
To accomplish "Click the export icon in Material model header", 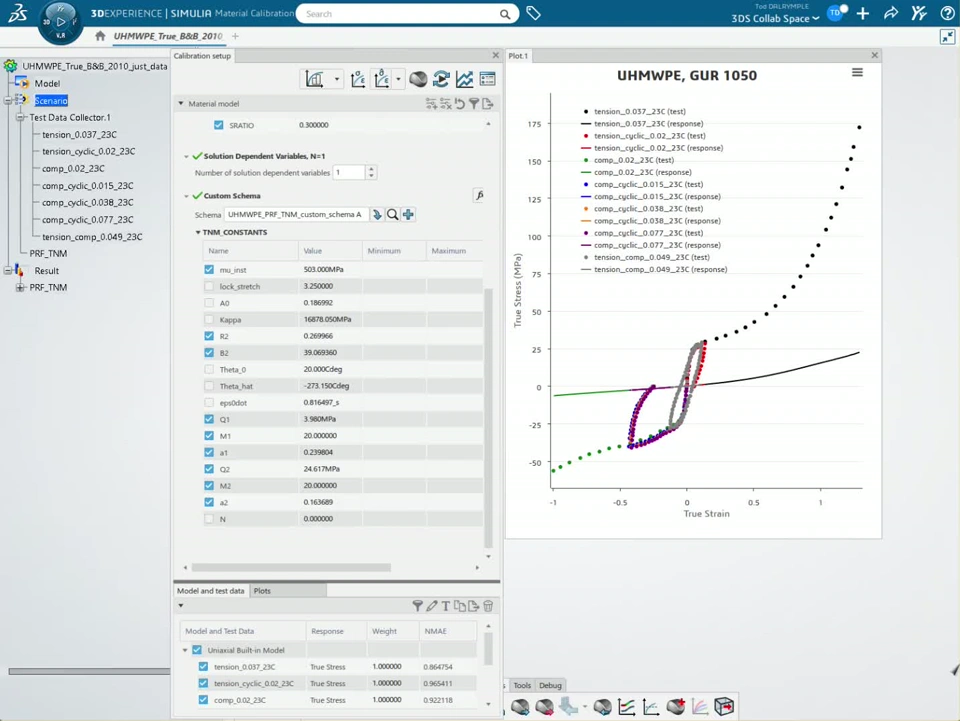I will pos(487,104).
